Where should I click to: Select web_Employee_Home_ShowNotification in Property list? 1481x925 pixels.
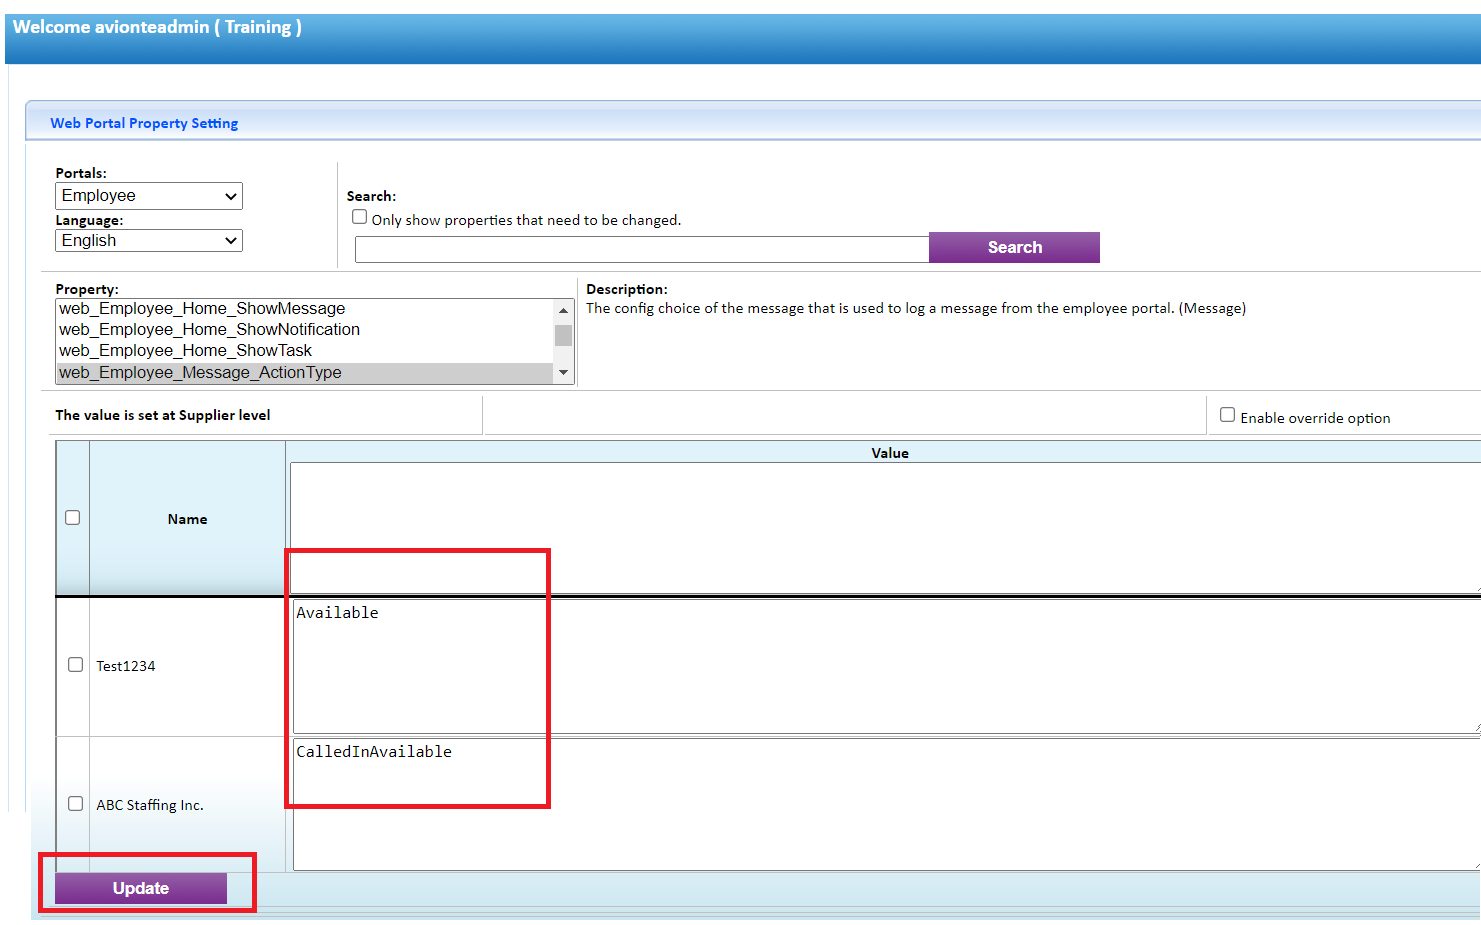pyautogui.click(x=304, y=329)
